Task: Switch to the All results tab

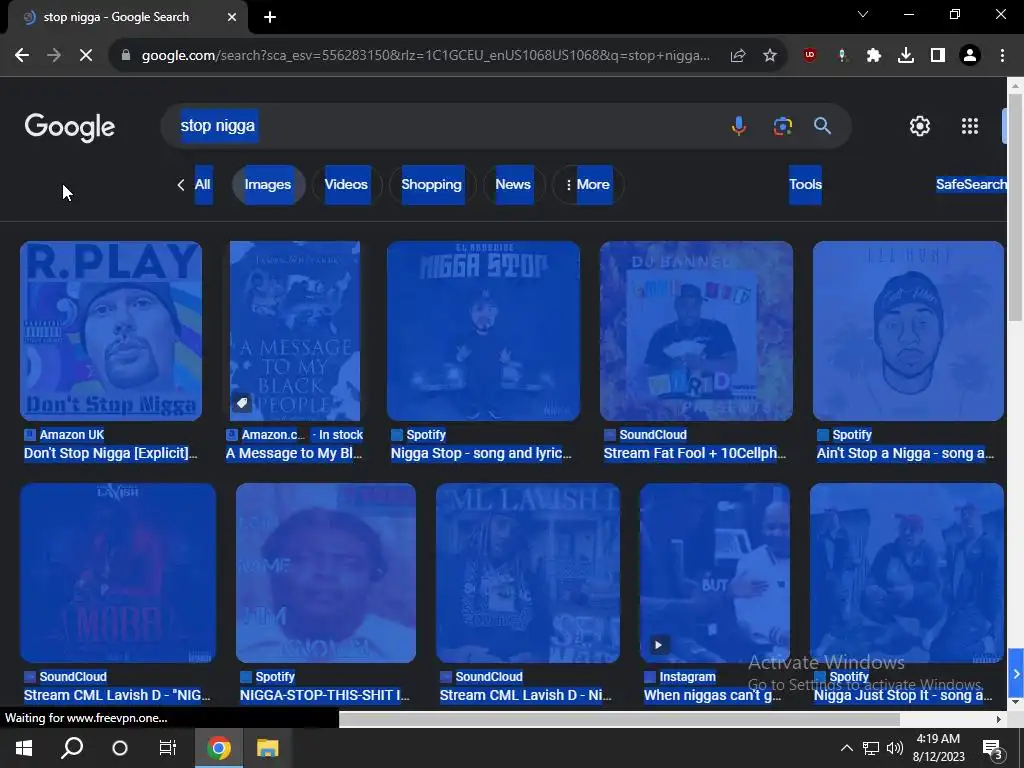Action: [202, 184]
